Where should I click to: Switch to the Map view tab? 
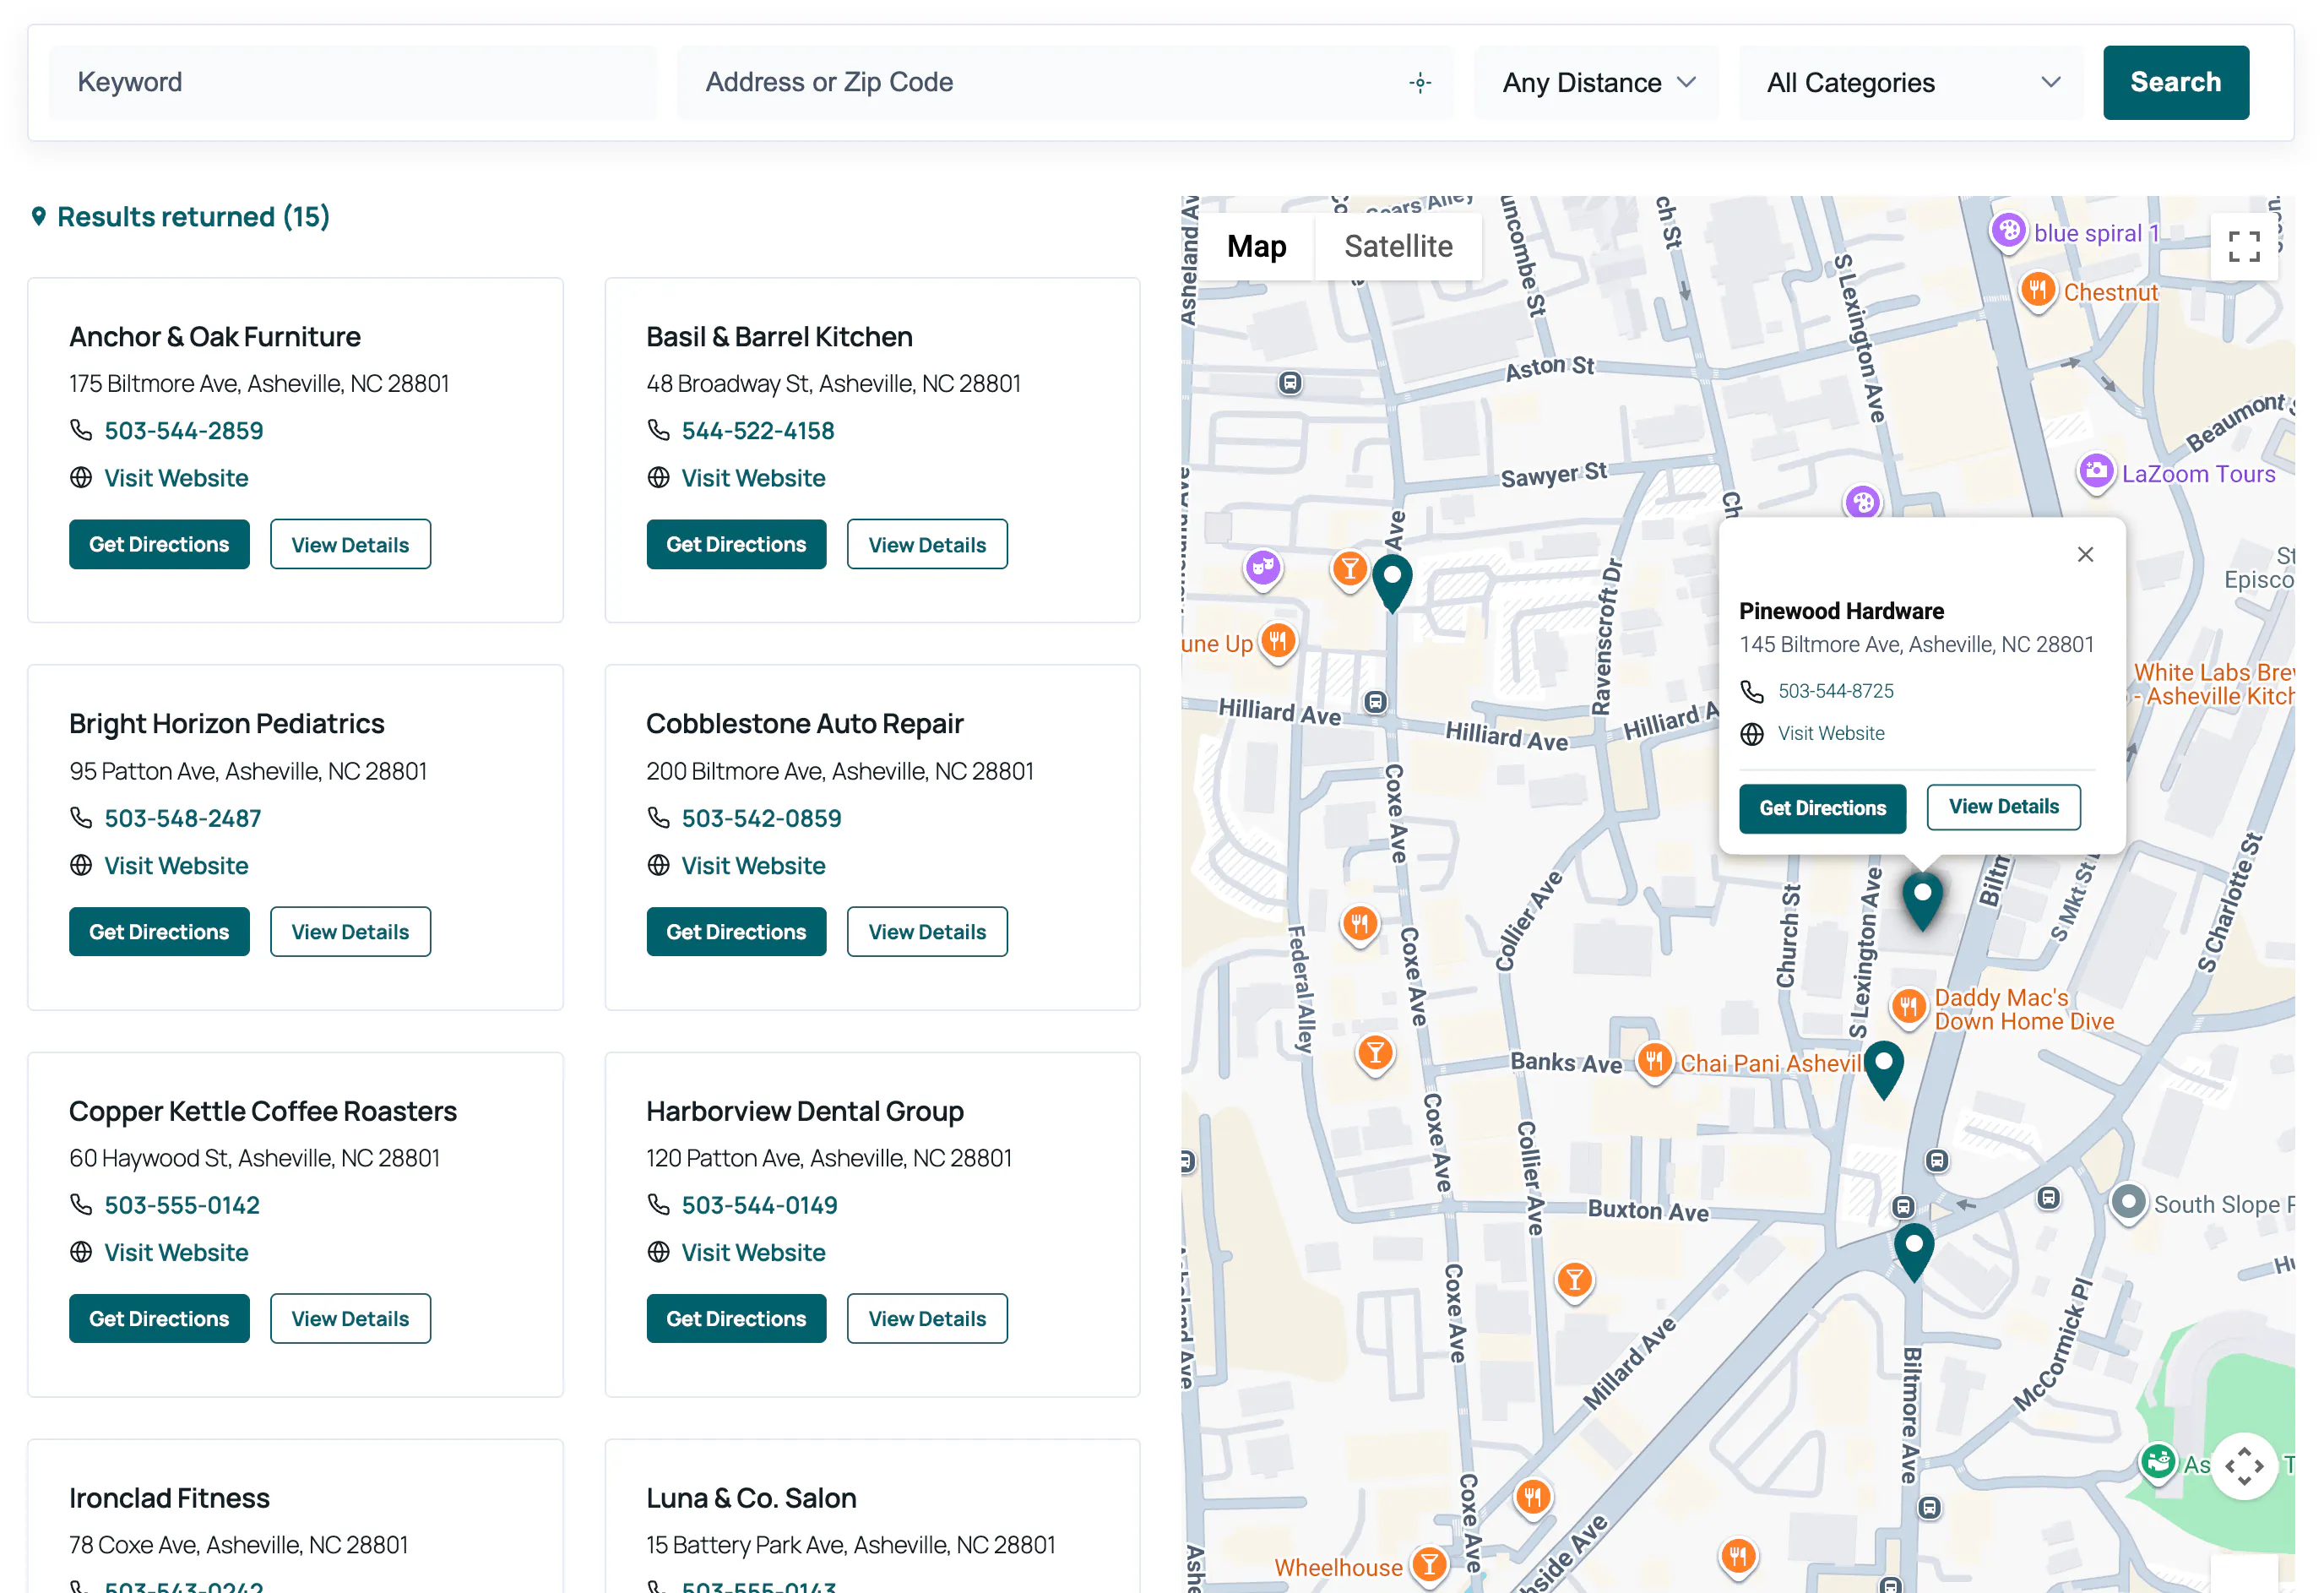[1256, 246]
